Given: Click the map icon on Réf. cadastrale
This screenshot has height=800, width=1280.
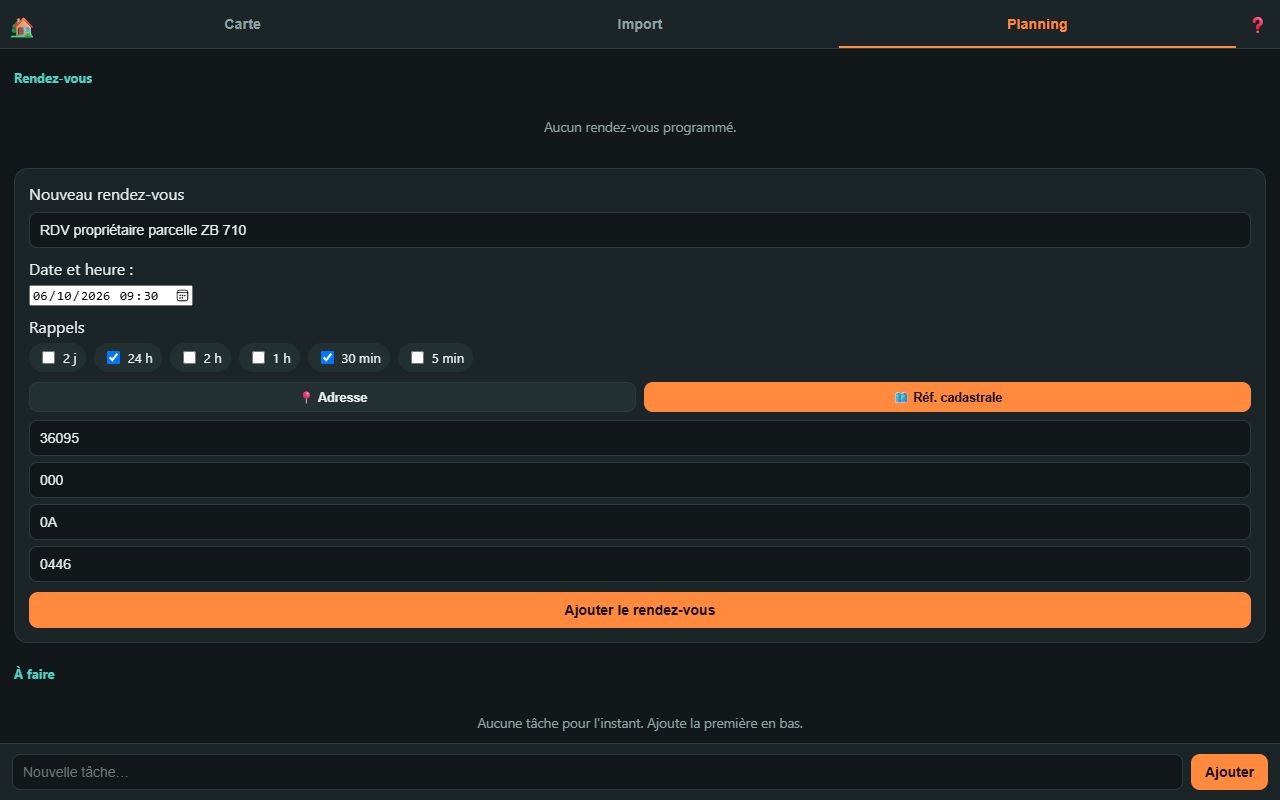Looking at the screenshot, I should click(x=901, y=398).
